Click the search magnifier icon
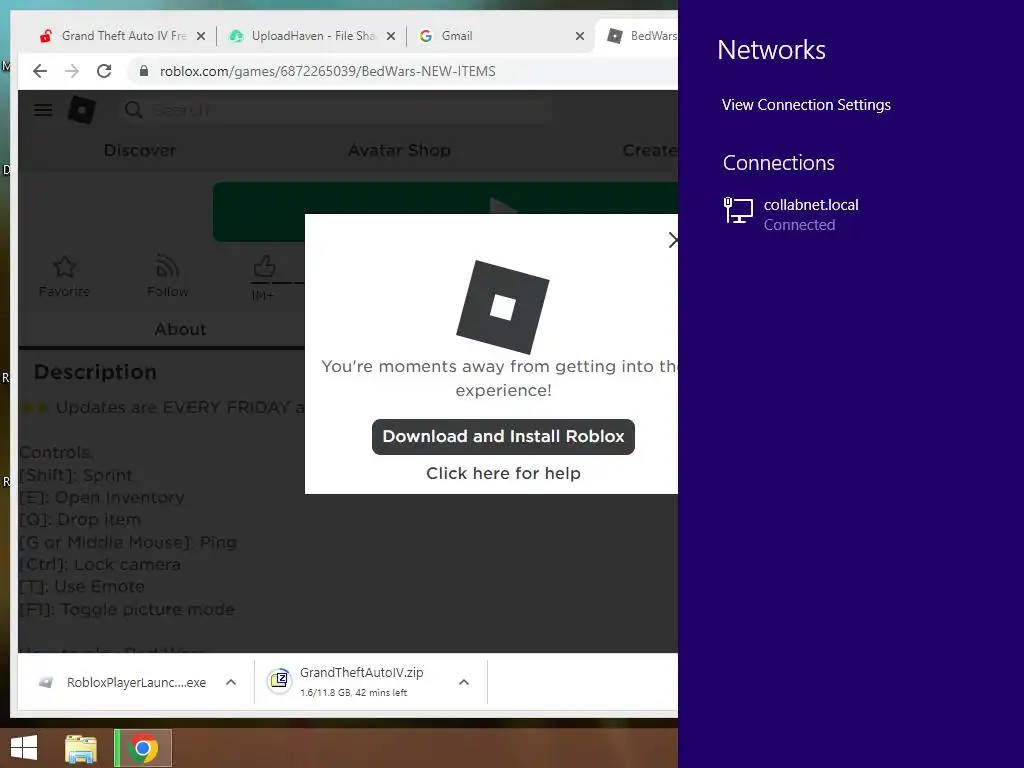This screenshot has height=768, width=1024. click(x=133, y=110)
